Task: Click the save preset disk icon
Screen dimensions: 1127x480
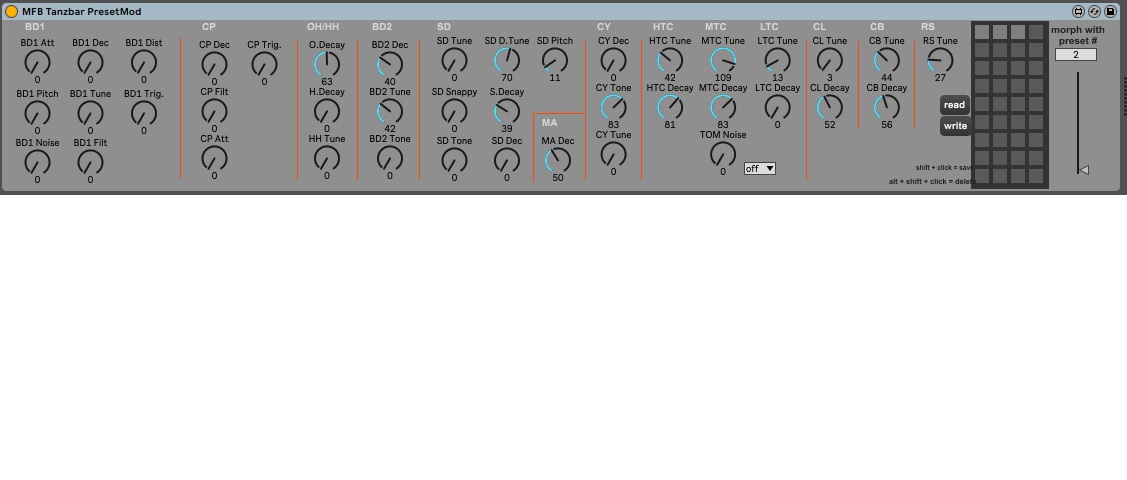Action: click(1110, 12)
